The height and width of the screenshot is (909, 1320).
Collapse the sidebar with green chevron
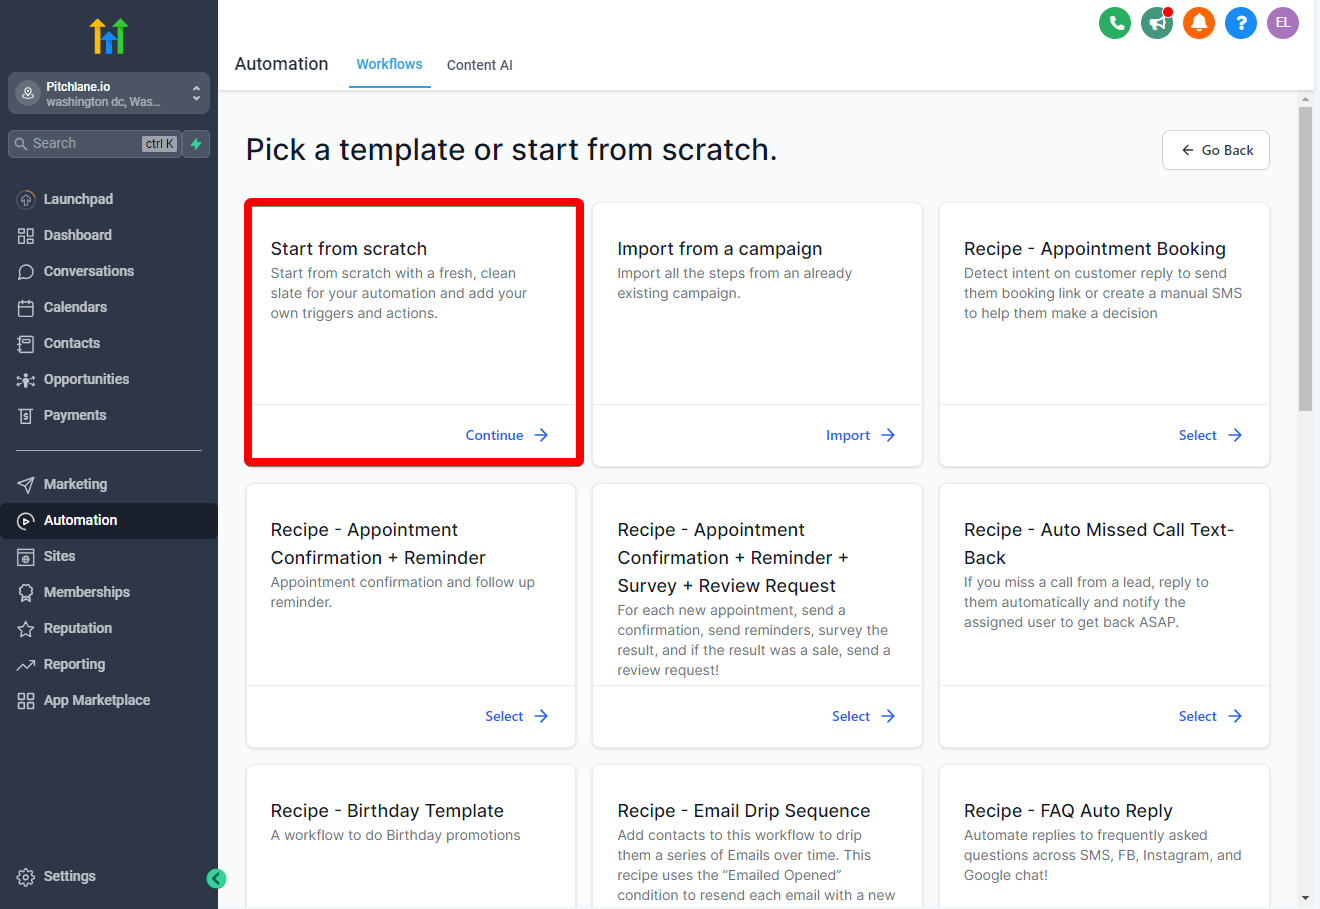[x=216, y=879]
